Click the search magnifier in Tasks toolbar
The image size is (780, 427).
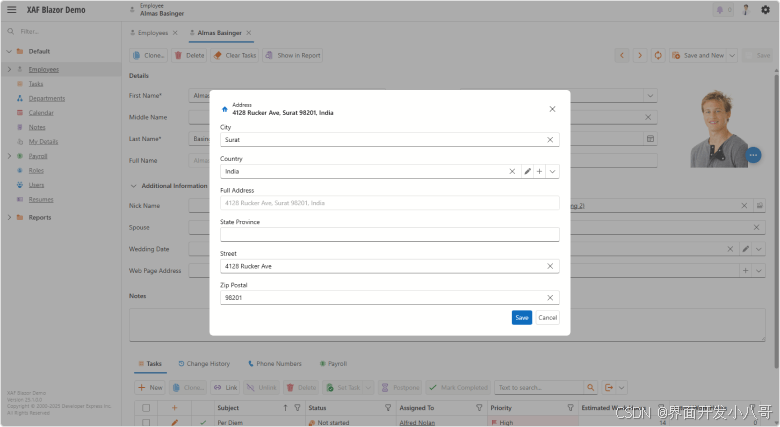pos(590,387)
